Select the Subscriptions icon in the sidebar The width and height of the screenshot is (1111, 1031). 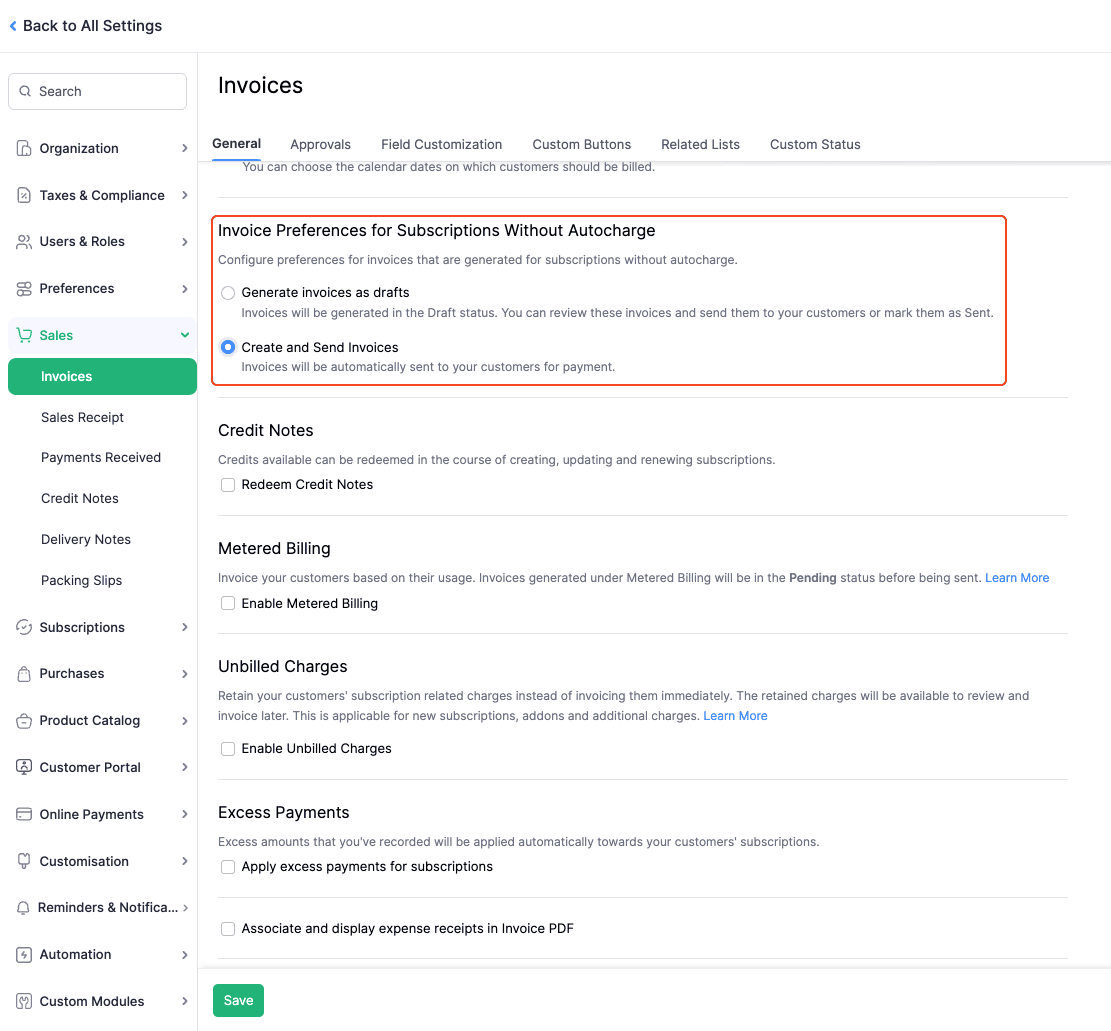(x=22, y=627)
